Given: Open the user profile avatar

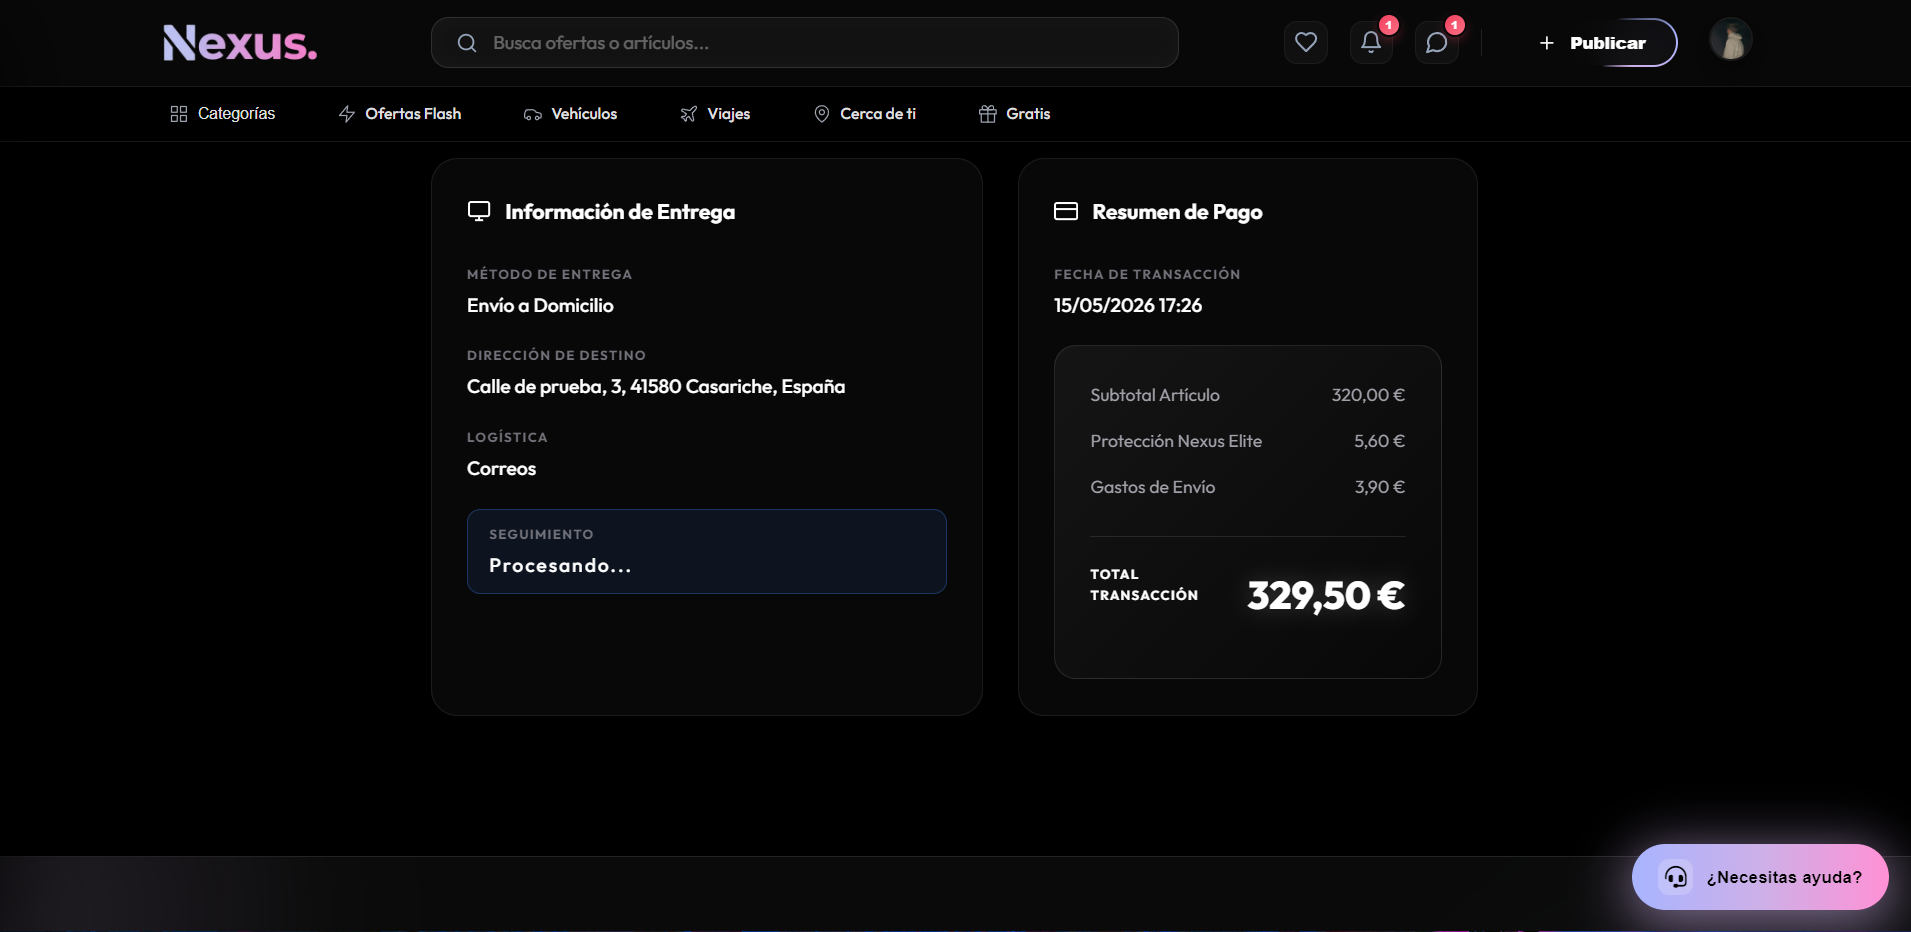Looking at the screenshot, I should pyautogui.click(x=1730, y=41).
